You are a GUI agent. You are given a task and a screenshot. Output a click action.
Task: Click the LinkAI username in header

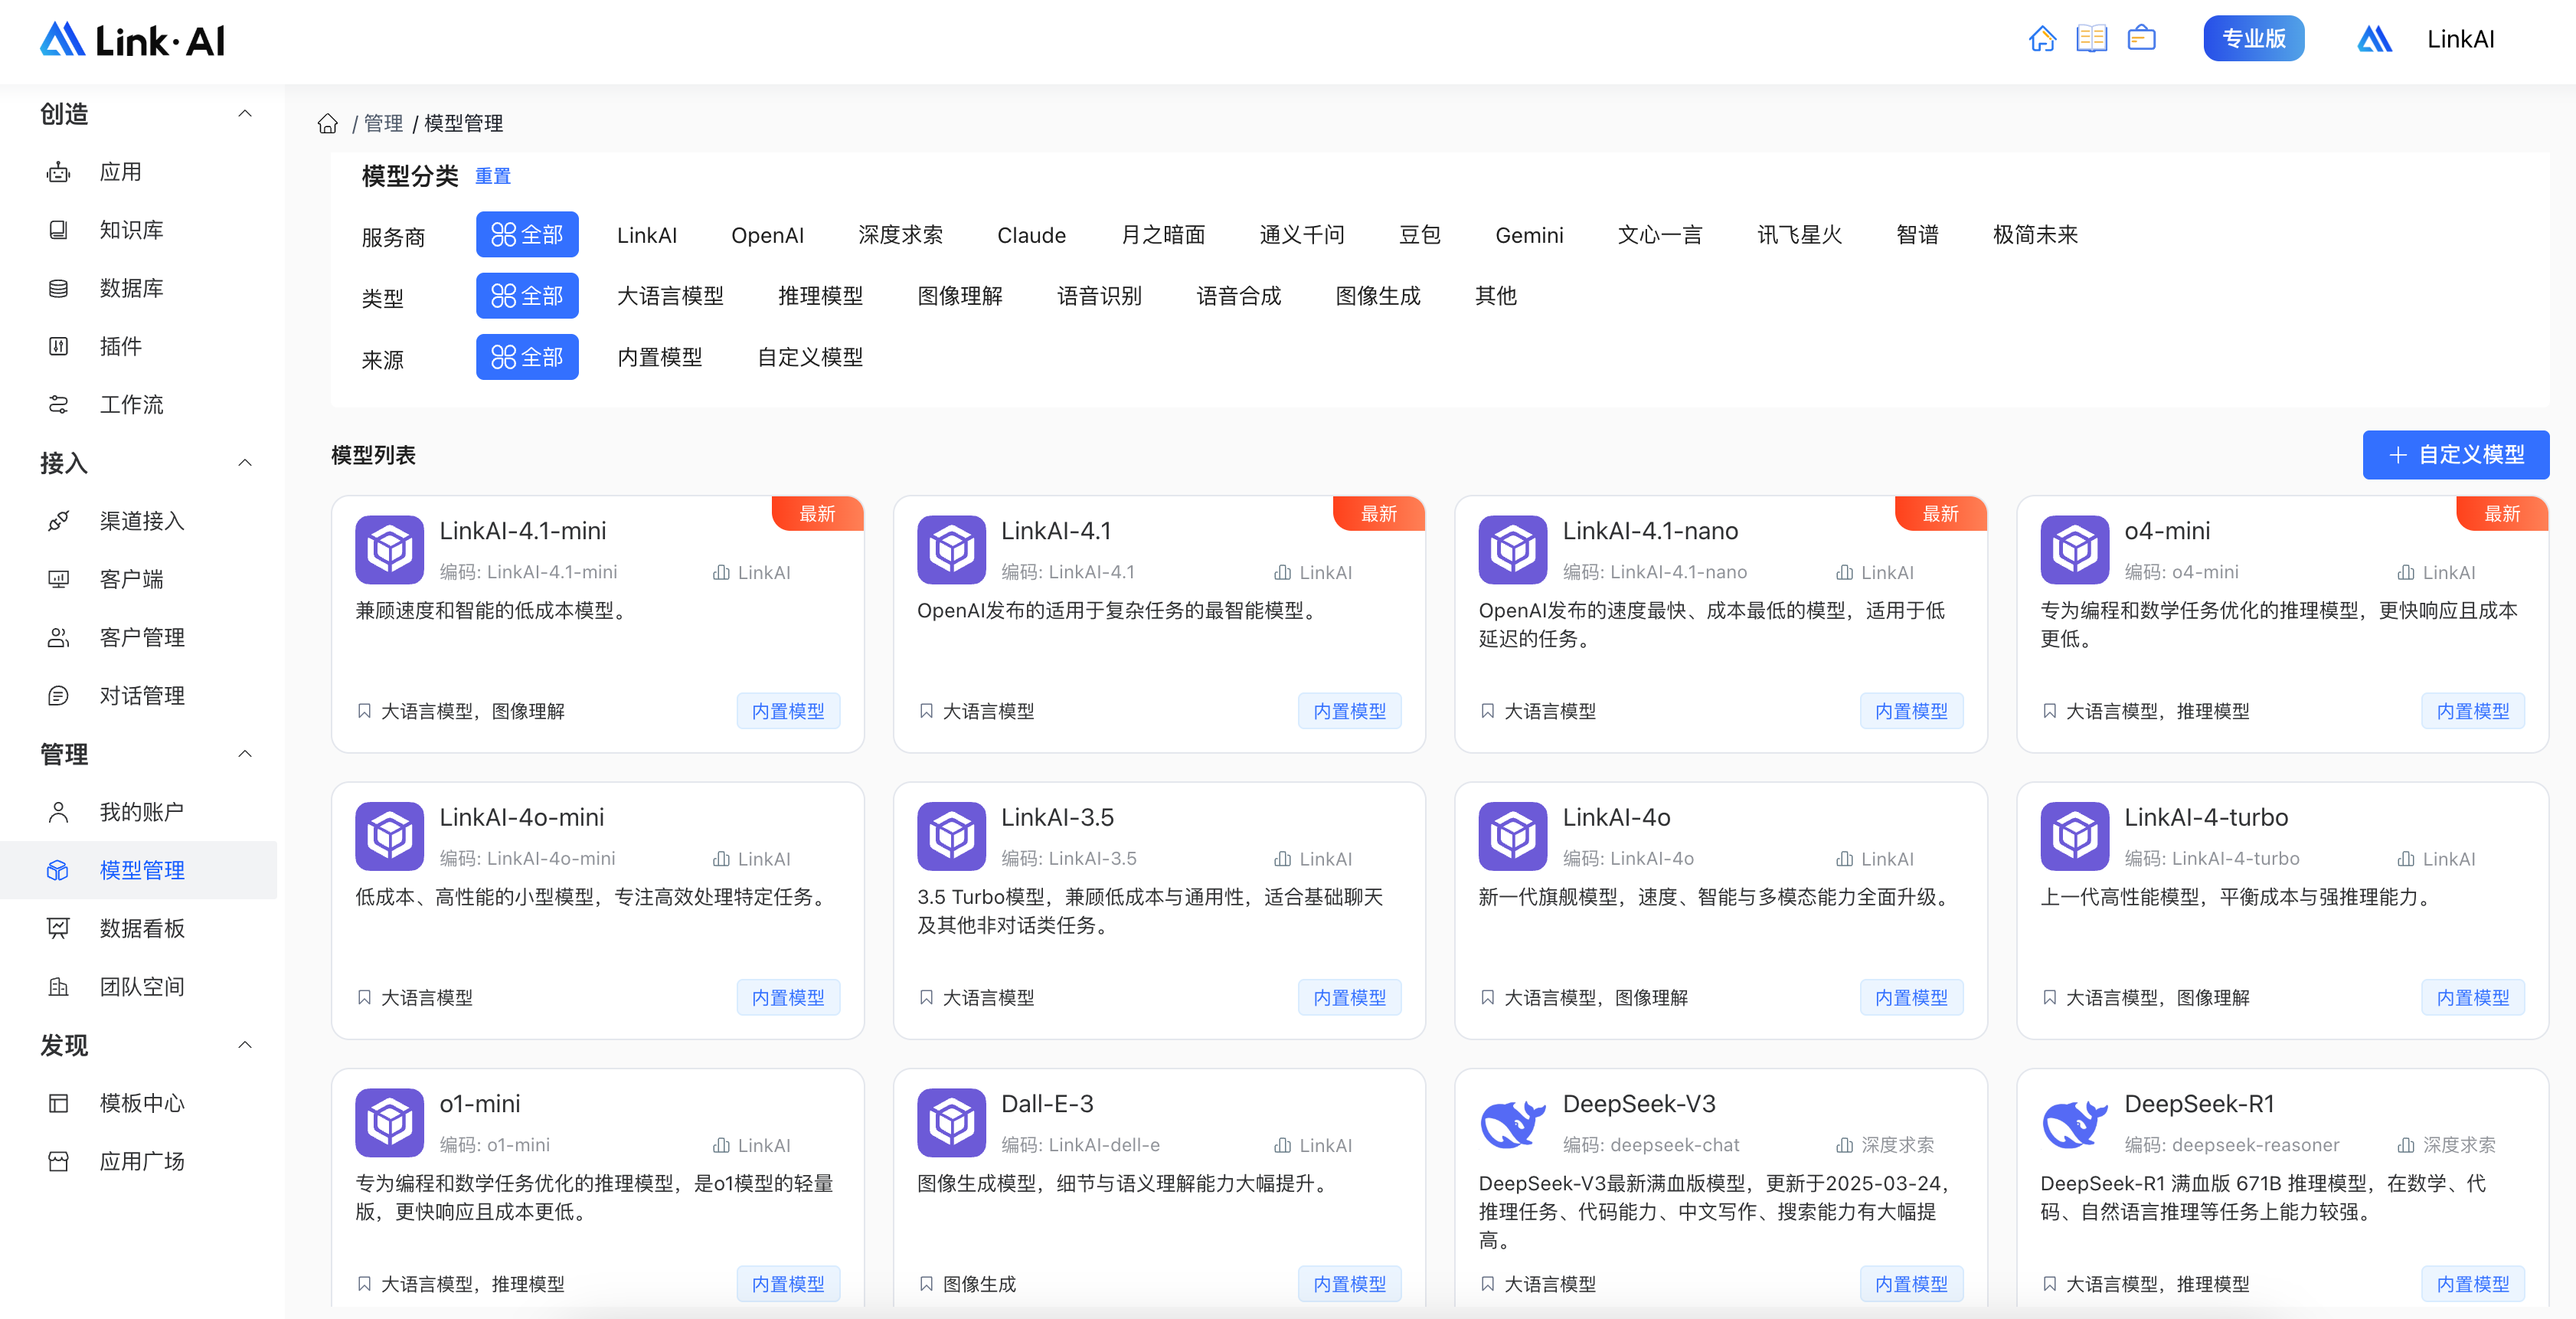click(2460, 39)
